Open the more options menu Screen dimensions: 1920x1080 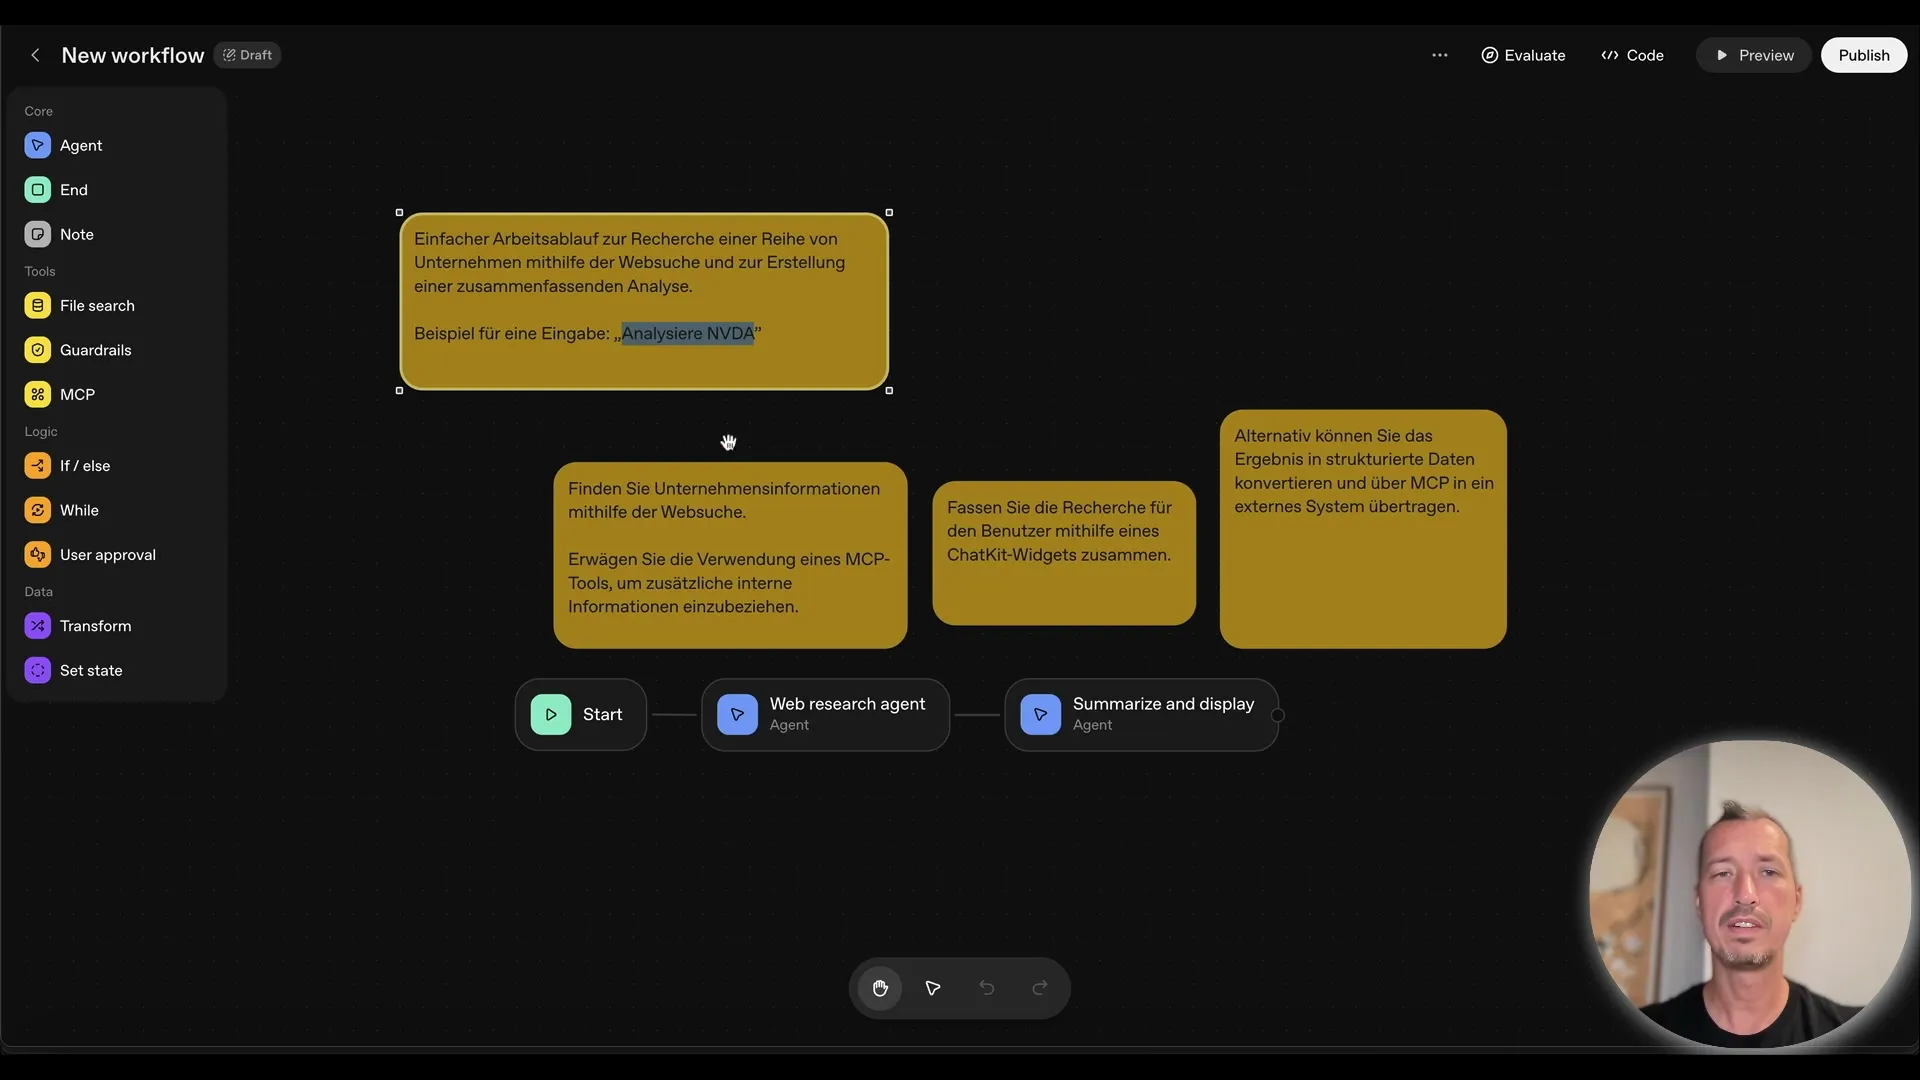coord(1440,55)
